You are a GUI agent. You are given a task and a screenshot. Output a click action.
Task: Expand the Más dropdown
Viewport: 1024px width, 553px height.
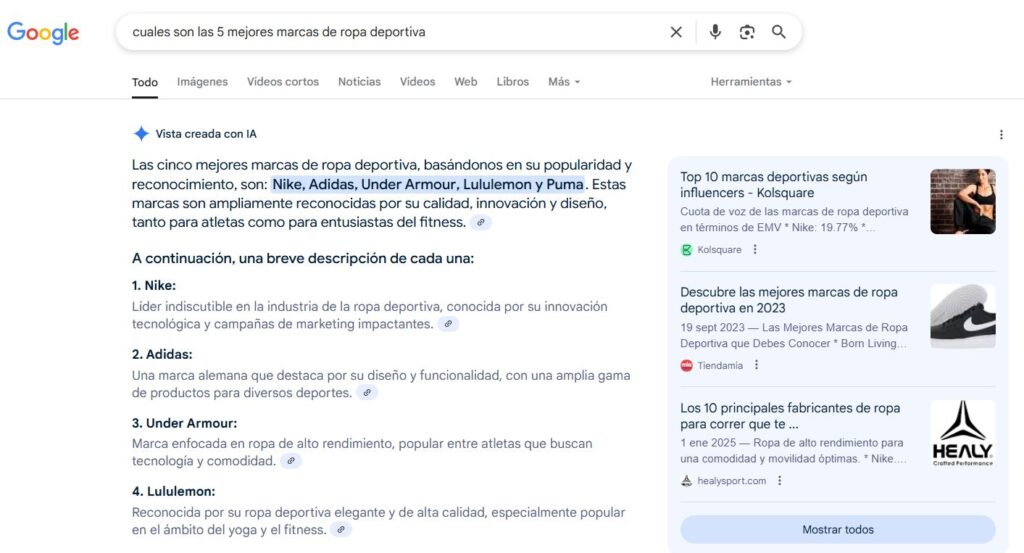564,82
